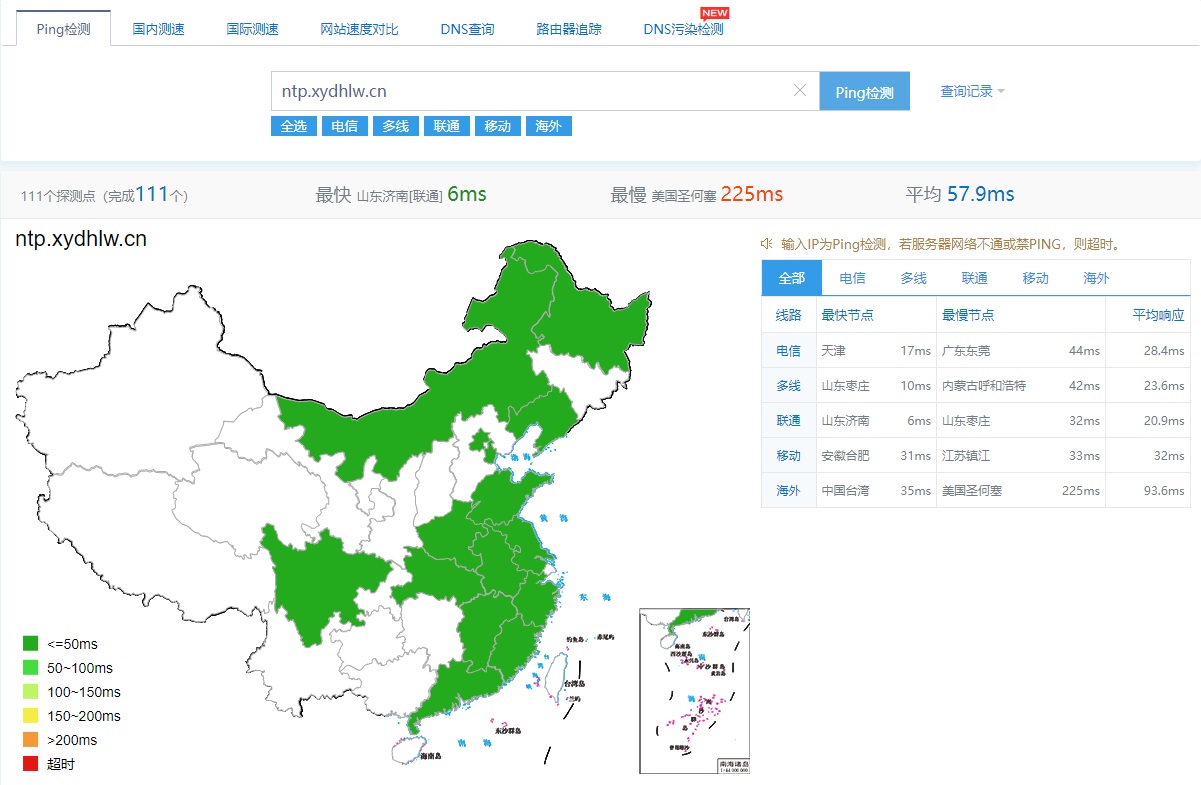The image size is (1201, 785).
Task: Click the 93.6ms average response cell
Action: pyautogui.click(x=1163, y=491)
